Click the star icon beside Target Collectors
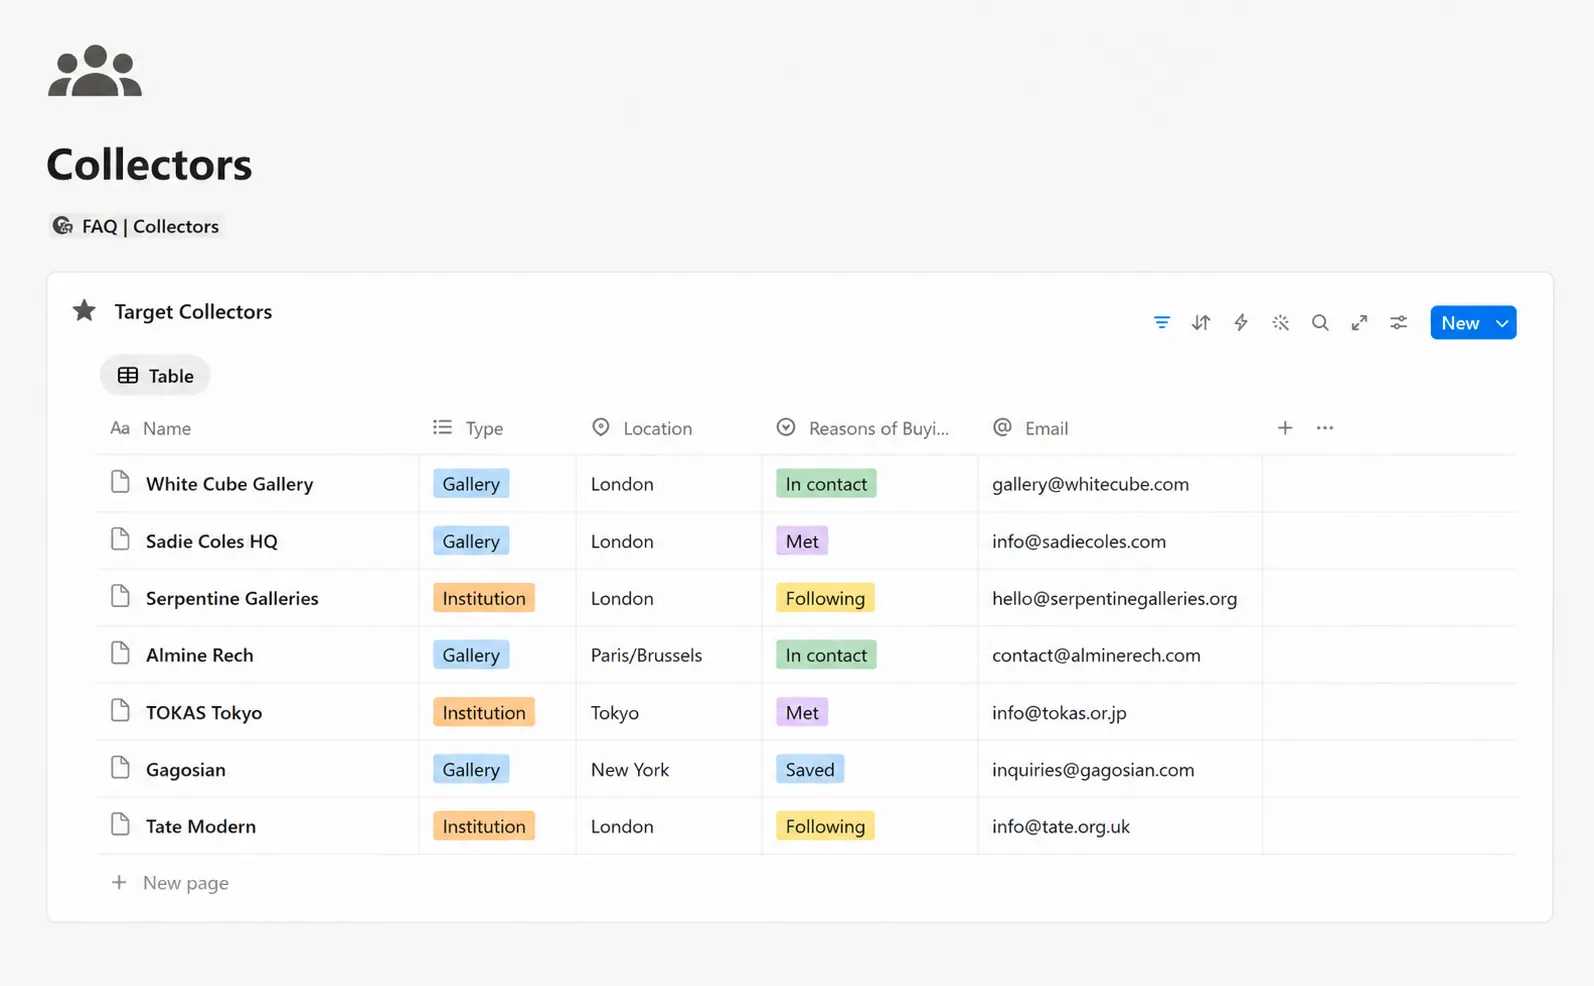Screen dimensions: 1594x986 [84, 311]
